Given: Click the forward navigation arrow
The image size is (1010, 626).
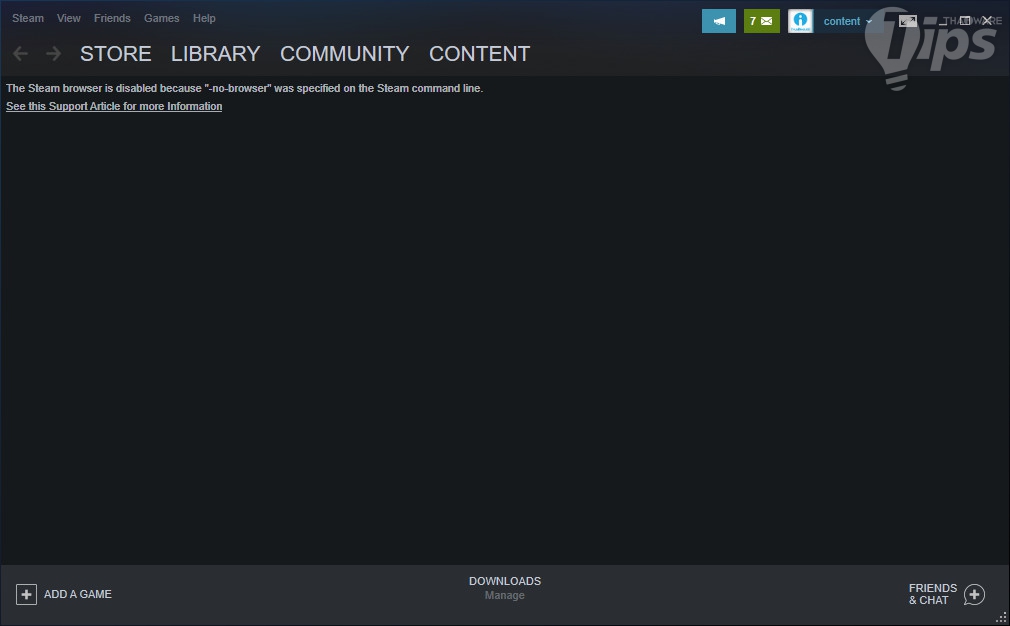Looking at the screenshot, I should [x=53, y=53].
